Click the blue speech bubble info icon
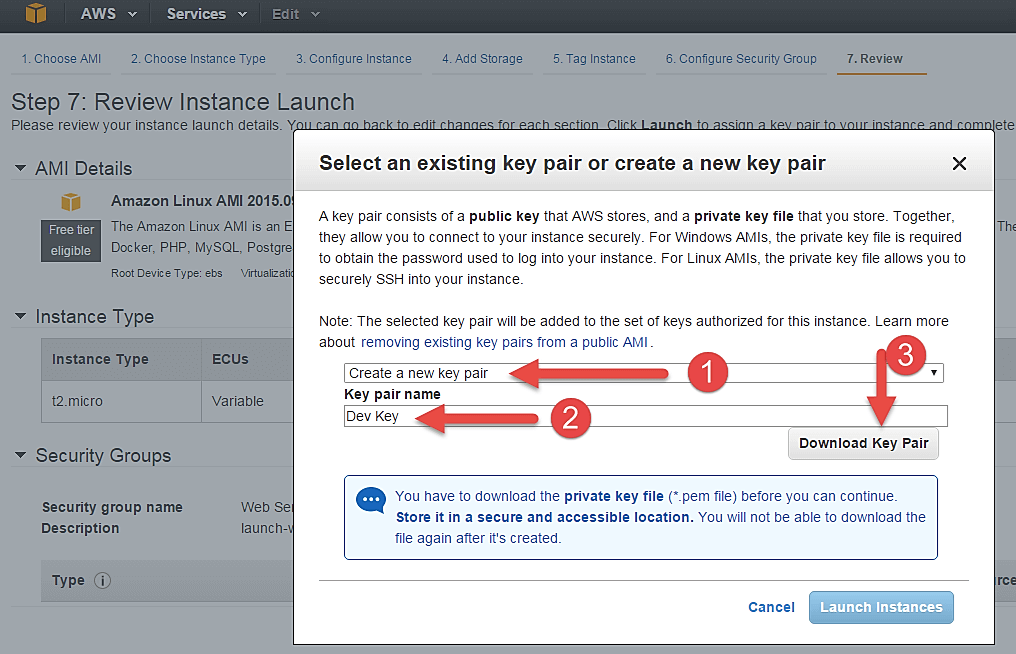 point(371,500)
